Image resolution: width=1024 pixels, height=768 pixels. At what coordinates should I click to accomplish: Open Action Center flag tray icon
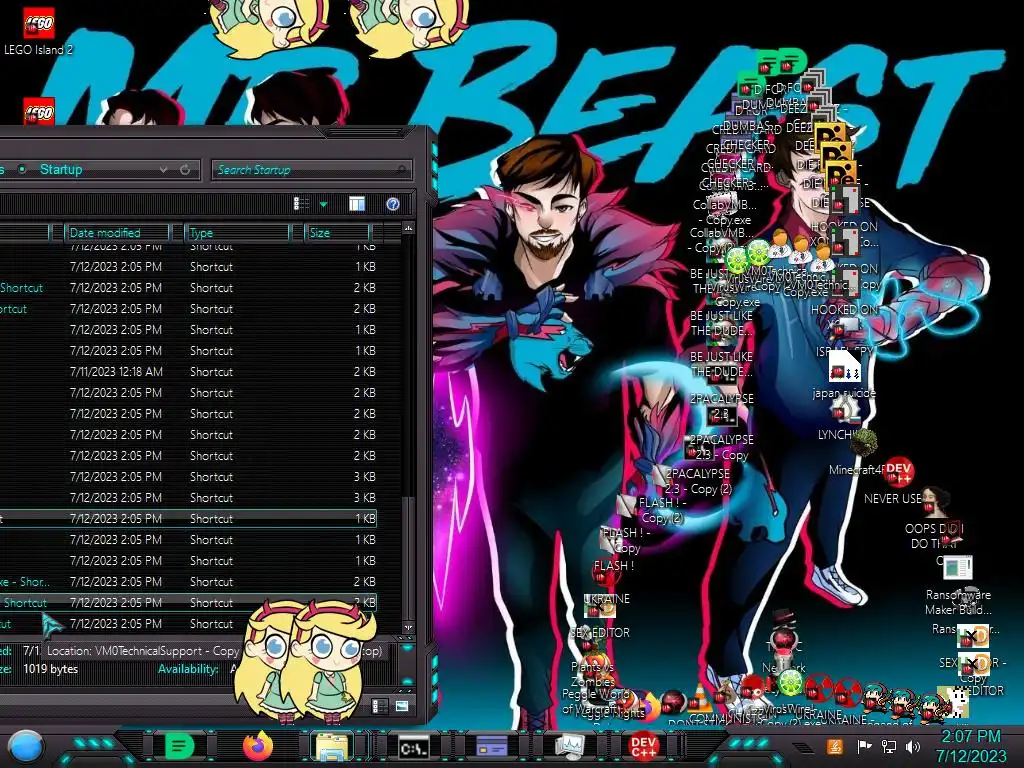point(864,746)
